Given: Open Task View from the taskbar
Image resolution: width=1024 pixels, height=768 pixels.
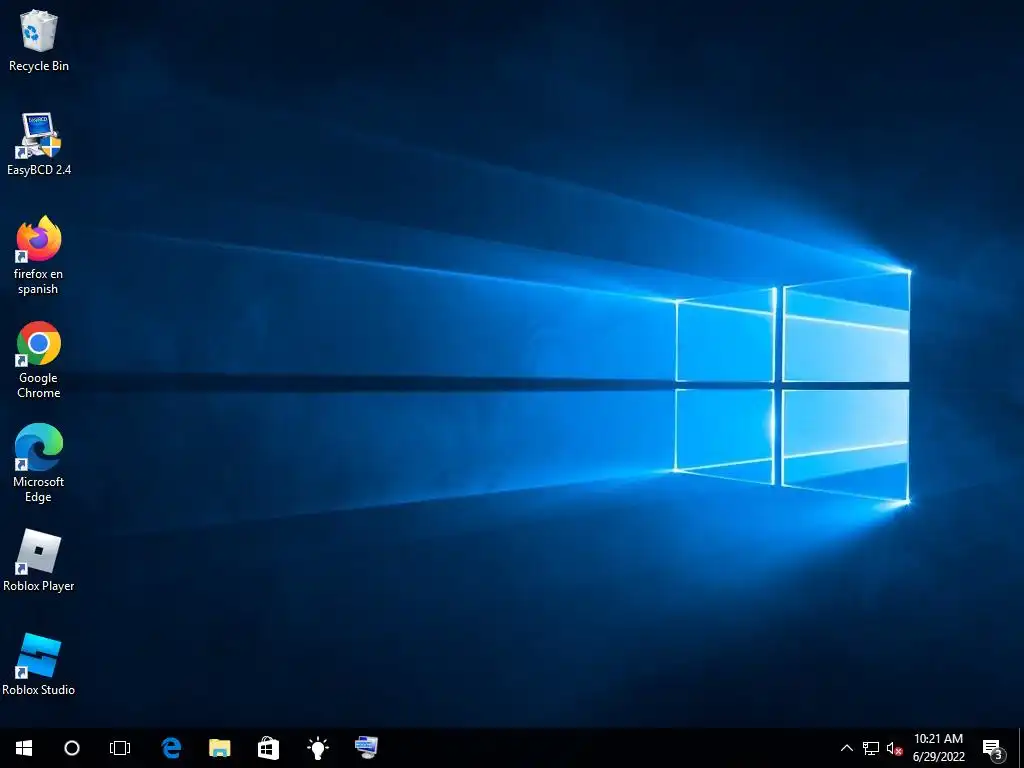Looking at the screenshot, I should click(x=120, y=748).
